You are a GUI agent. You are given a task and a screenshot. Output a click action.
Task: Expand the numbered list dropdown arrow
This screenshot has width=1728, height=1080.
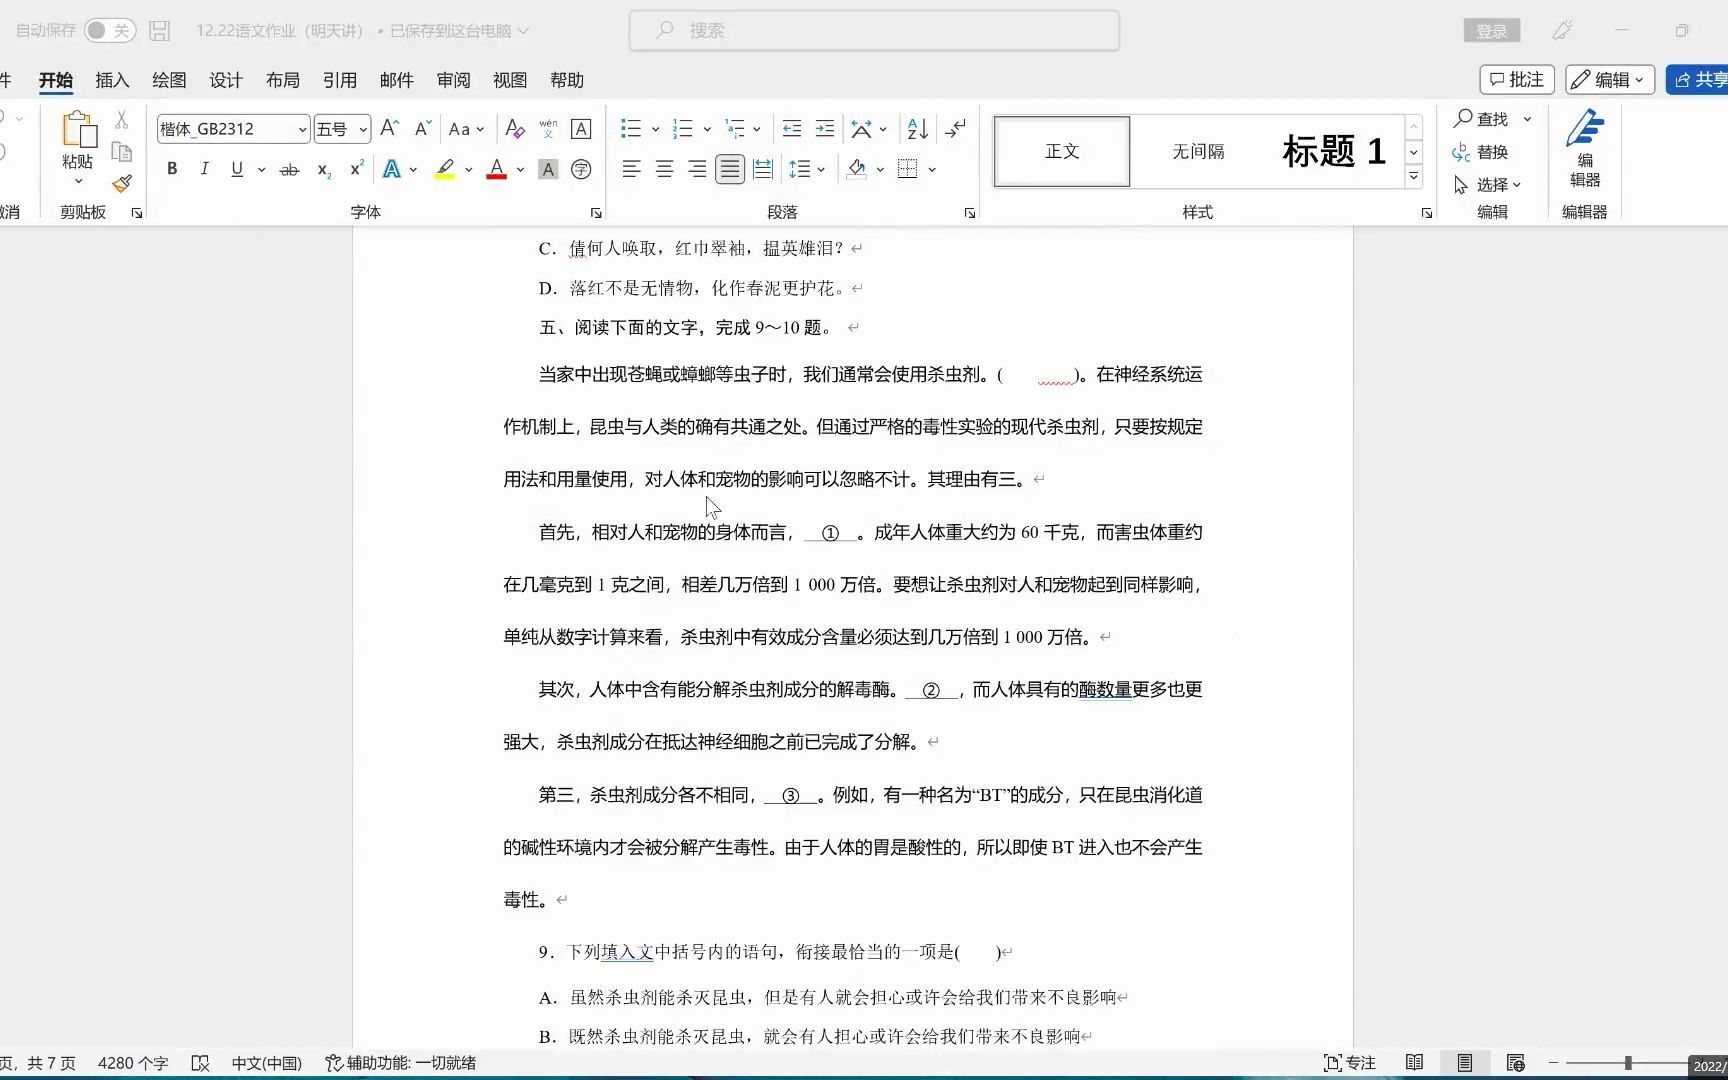coord(707,129)
